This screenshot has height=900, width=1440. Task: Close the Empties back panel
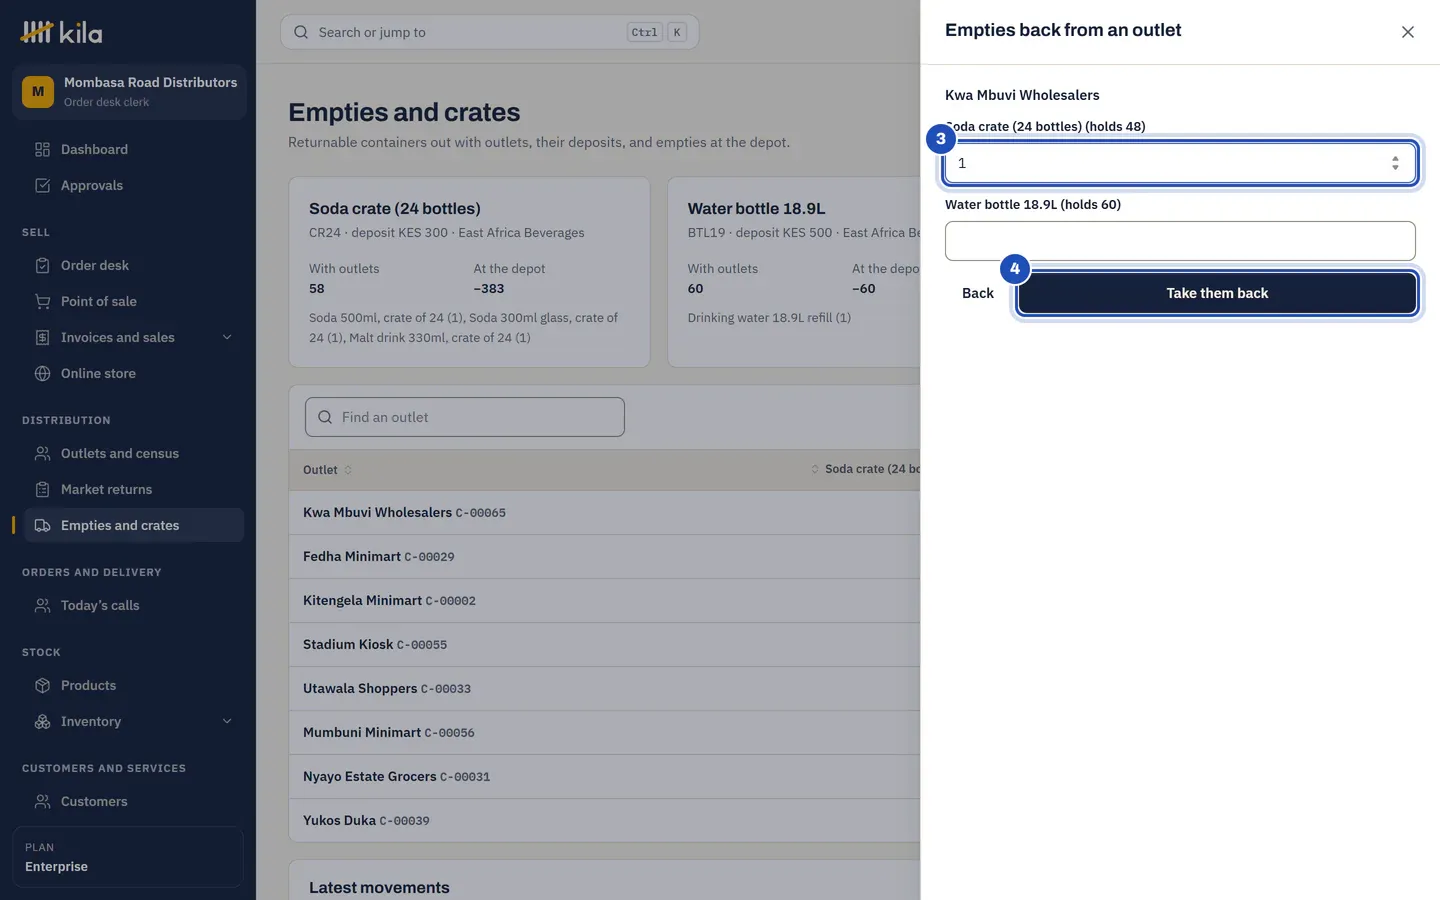pyautogui.click(x=1407, y=32)
